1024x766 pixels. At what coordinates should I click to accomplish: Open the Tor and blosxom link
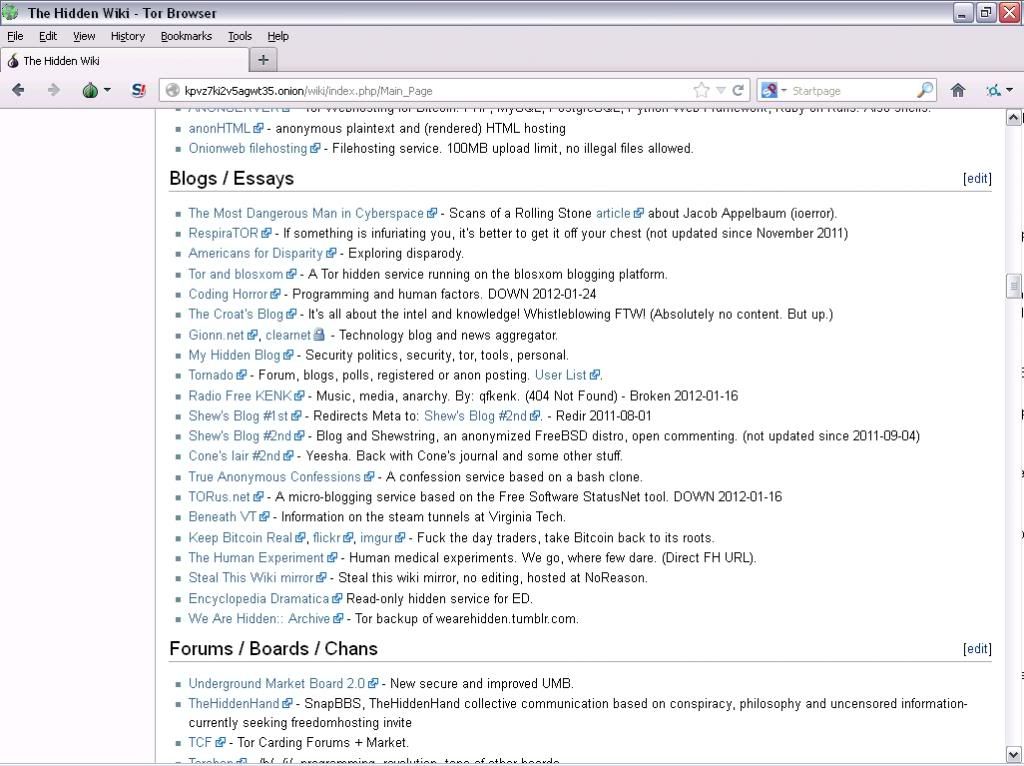tap(236, 274)
